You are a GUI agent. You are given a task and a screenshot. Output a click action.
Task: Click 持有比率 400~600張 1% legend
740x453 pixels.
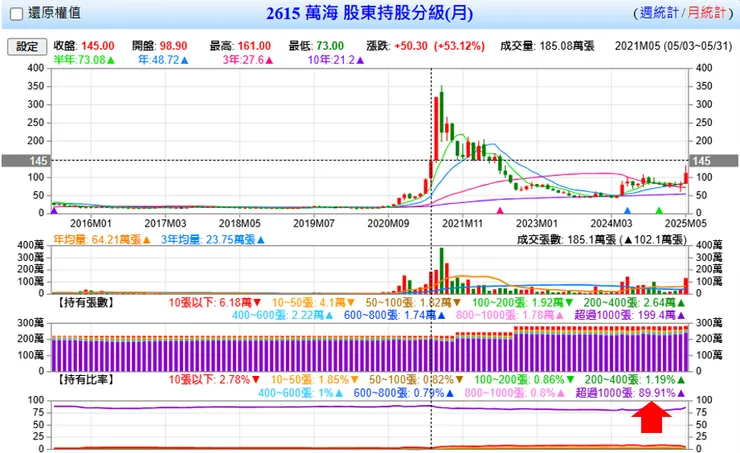[x=300, y=393]
